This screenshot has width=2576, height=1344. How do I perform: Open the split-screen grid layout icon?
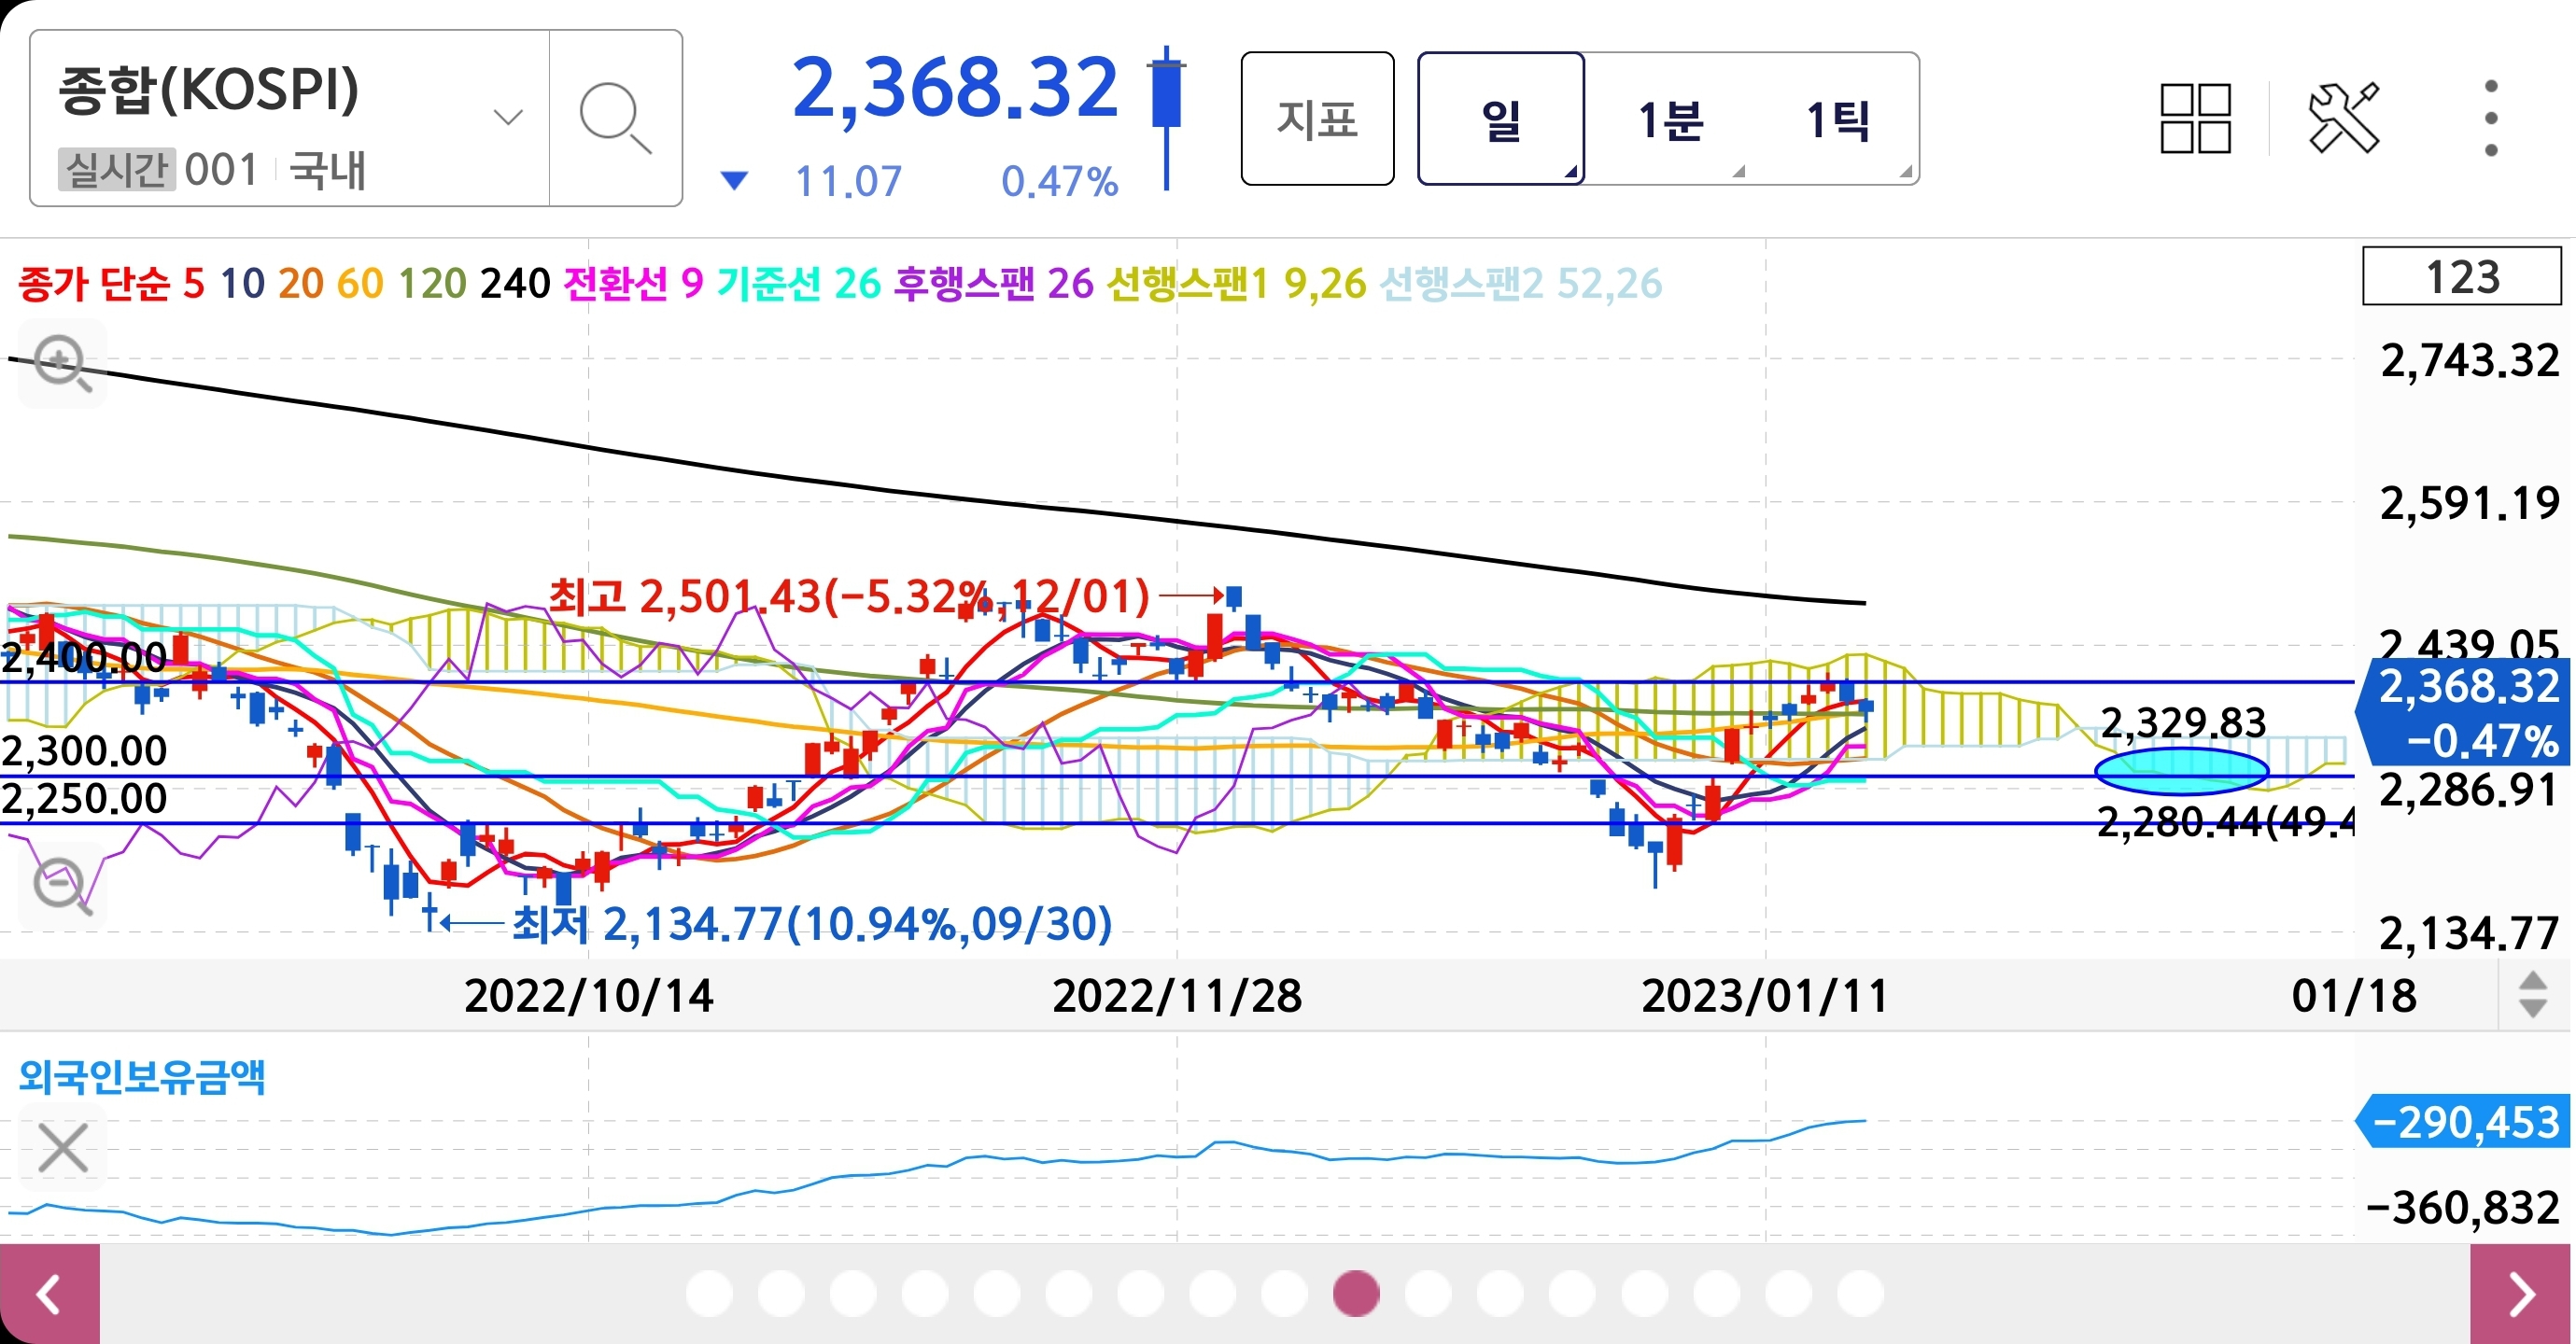[2195, 118]
